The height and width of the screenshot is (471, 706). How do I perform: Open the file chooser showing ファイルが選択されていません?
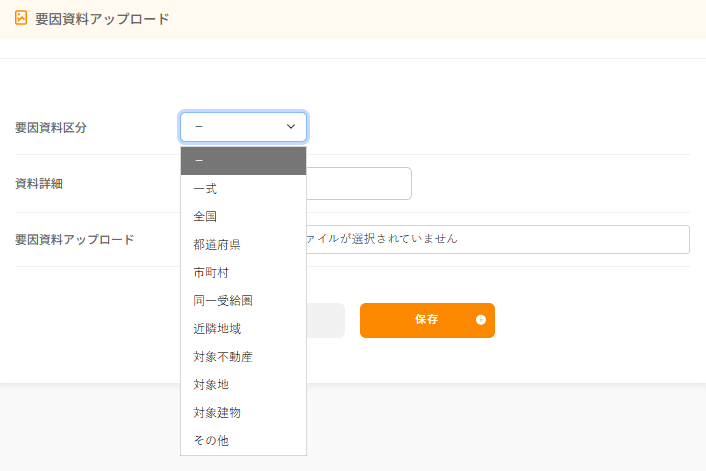coord(498,239)
